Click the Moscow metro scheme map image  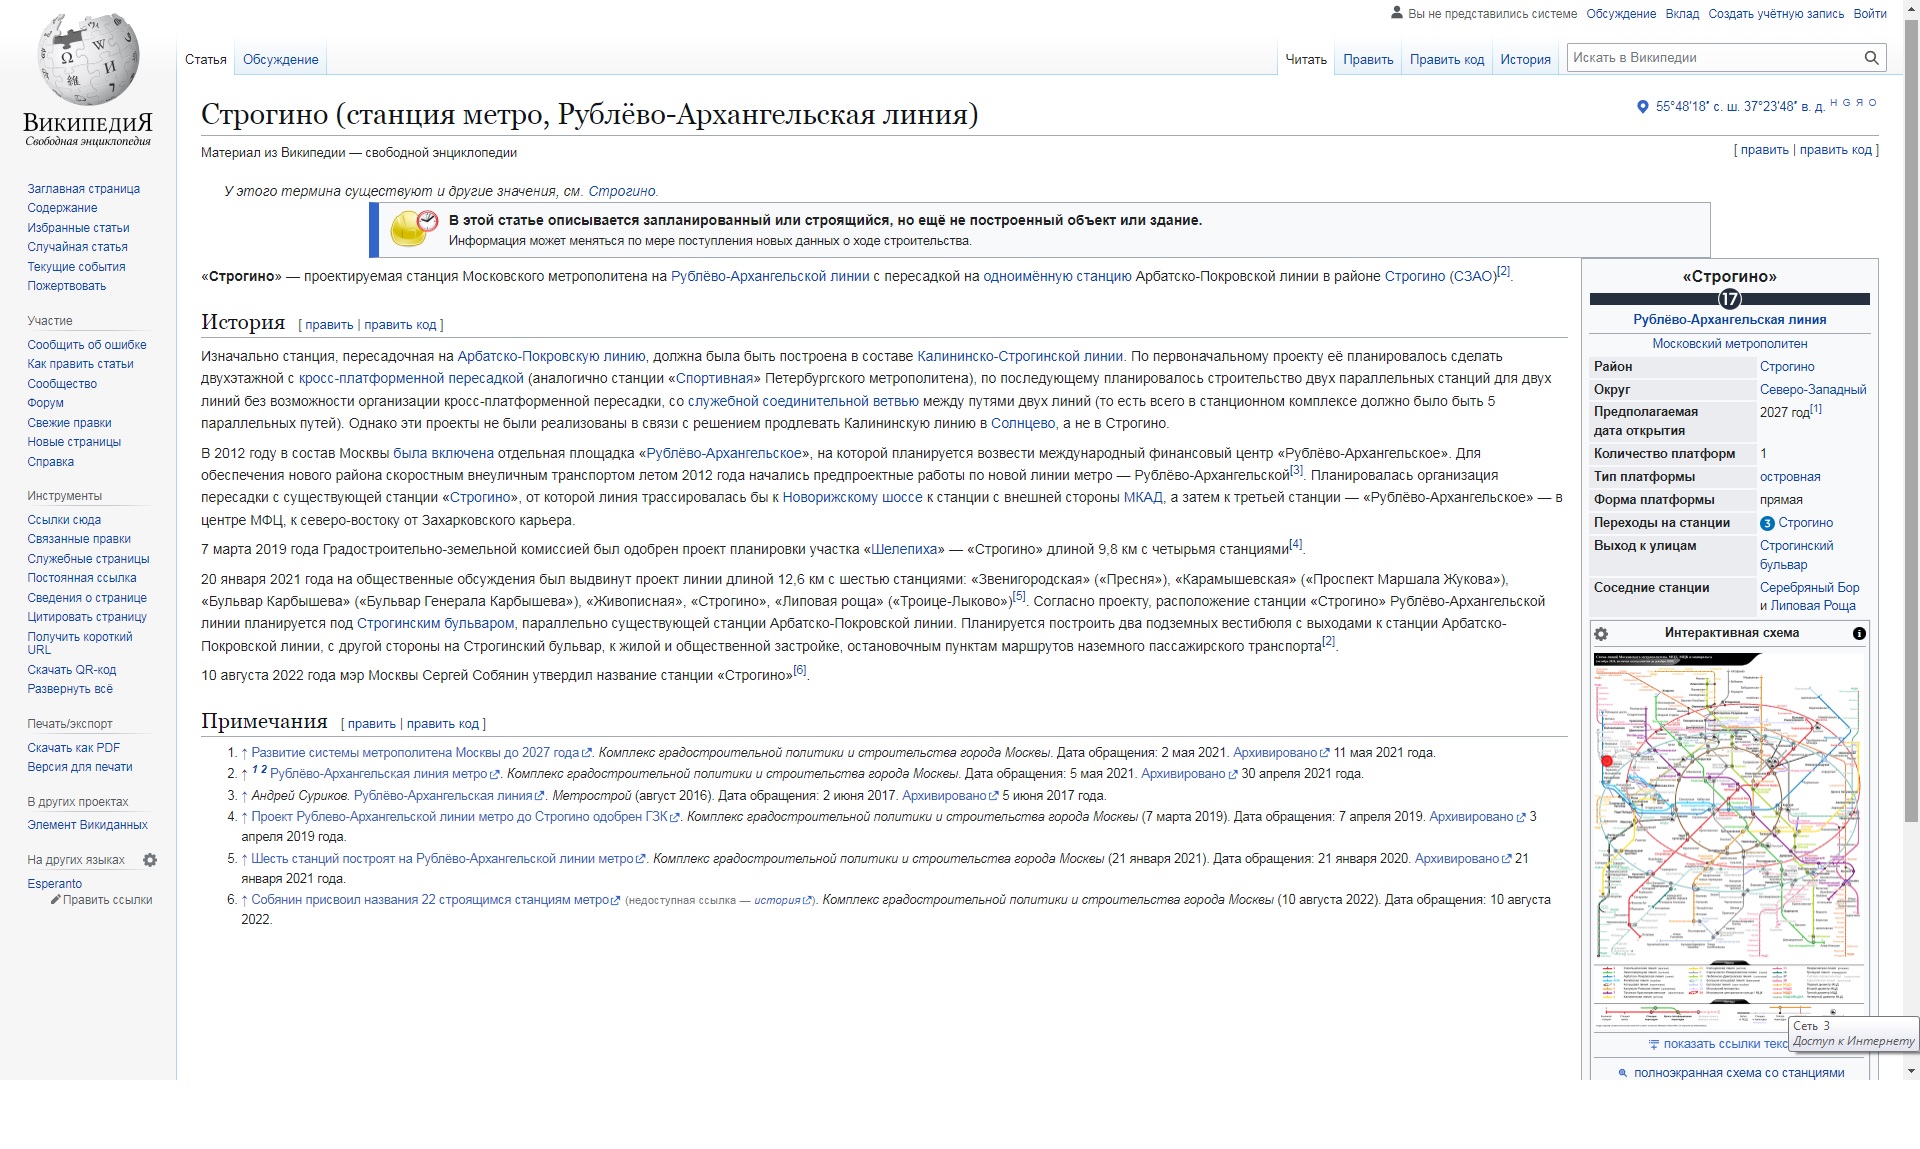pos(1729,840)
